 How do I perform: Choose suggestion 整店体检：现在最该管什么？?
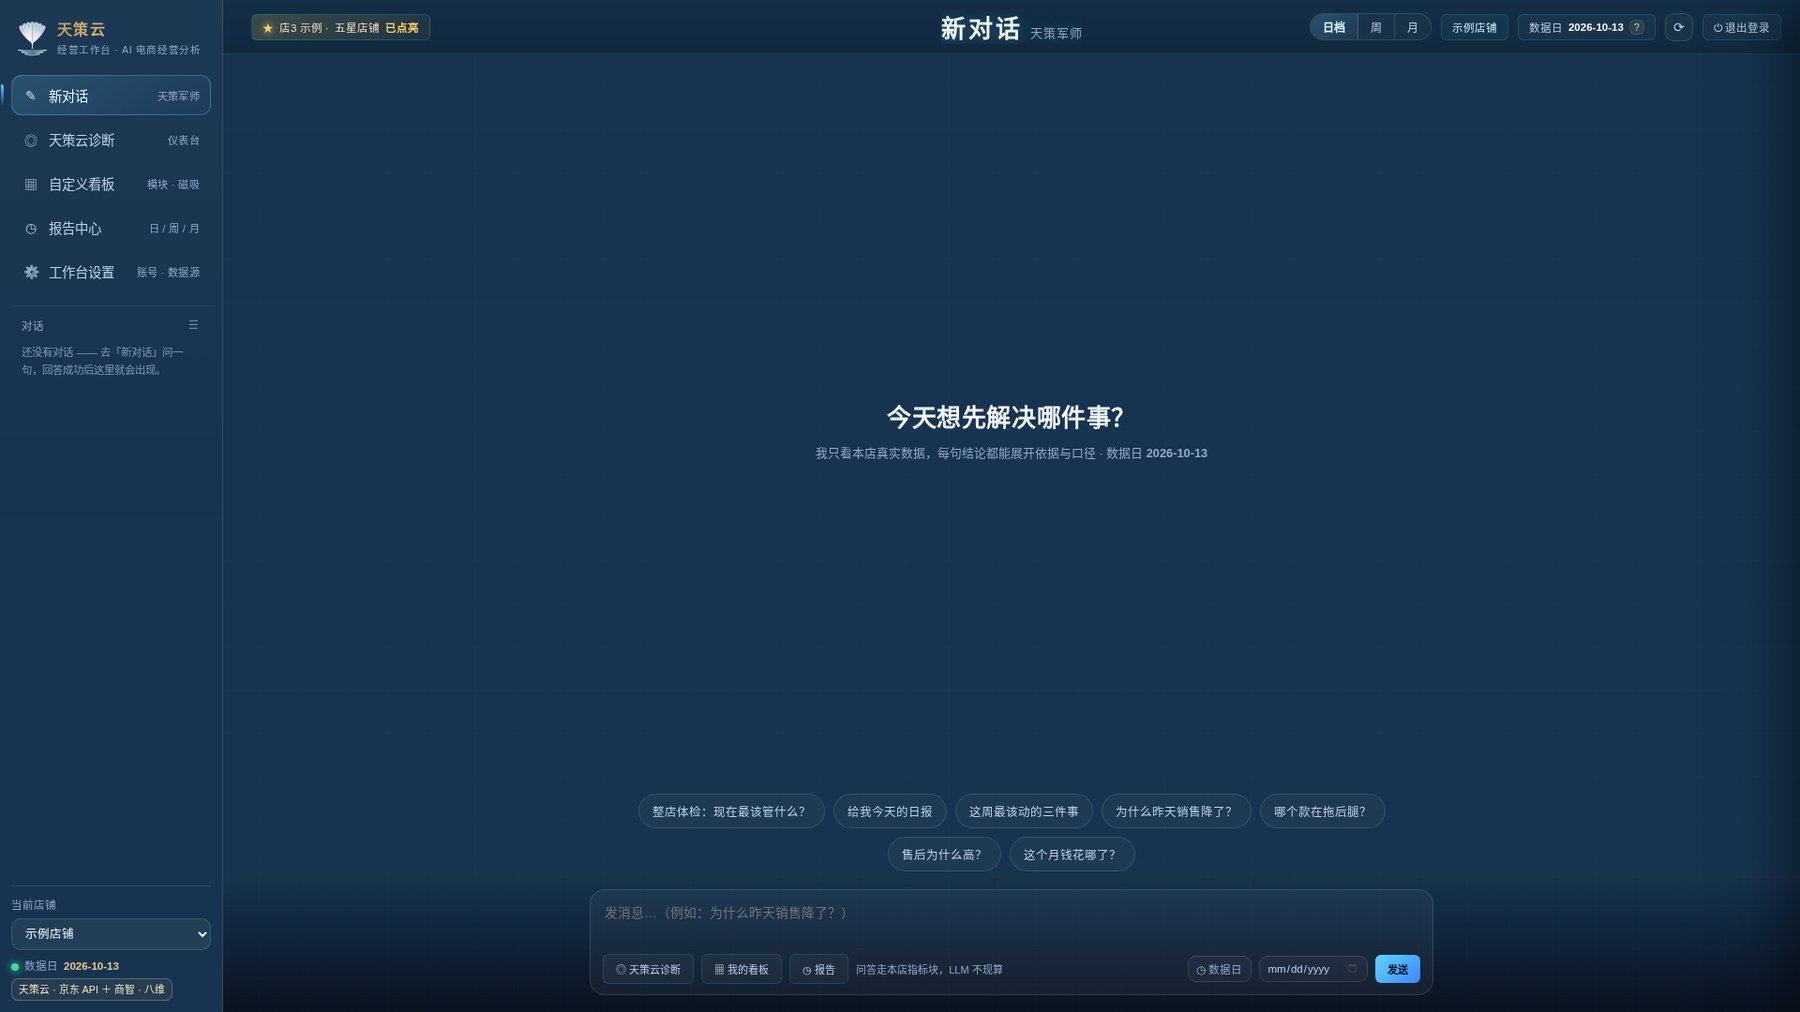(x=731, y=811)
